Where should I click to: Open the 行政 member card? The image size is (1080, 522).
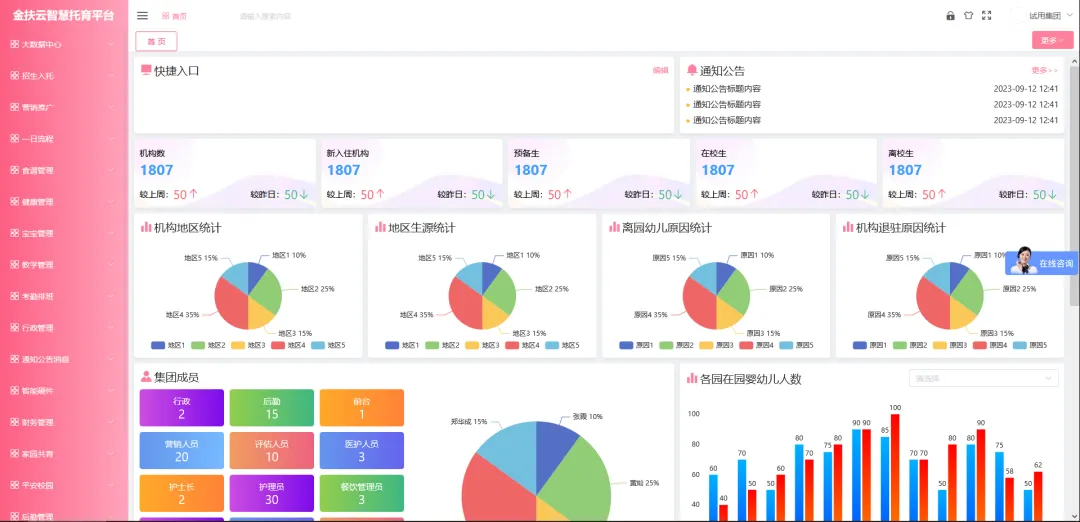coord(182,408)
